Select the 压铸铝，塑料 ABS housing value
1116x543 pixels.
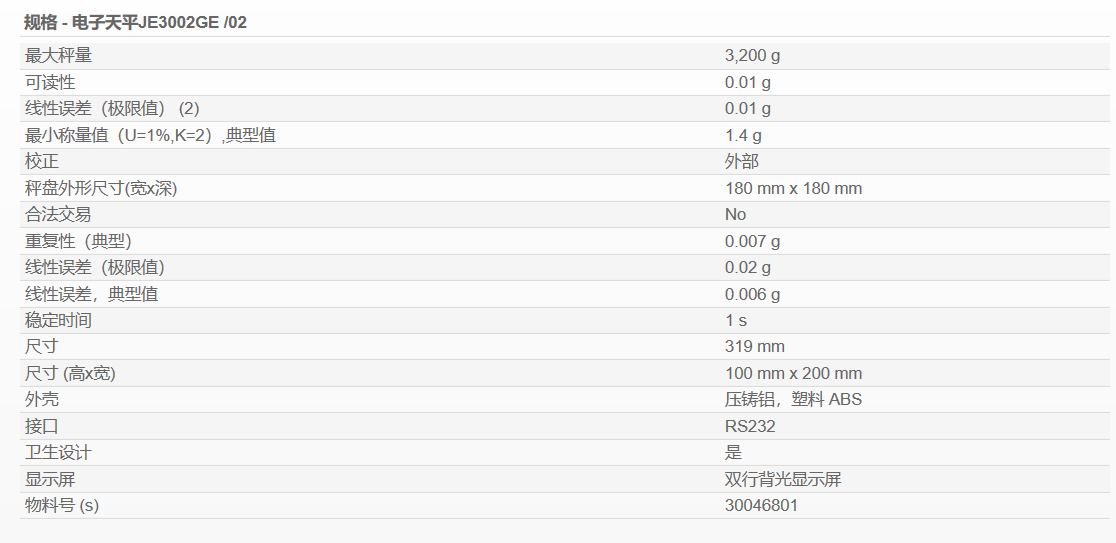point(793,399)
